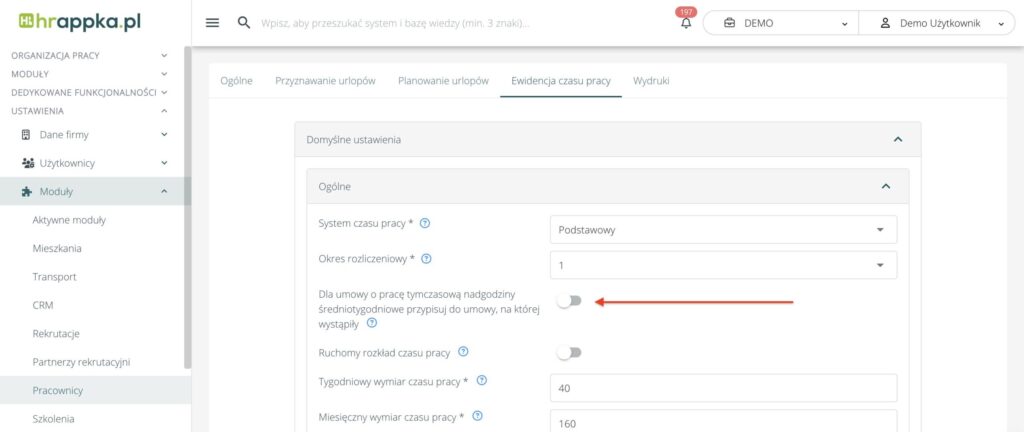This screenshot has width=1024, height=432.
Task: Open the System czasu pracy dropdown
Action: coord(723,230)
